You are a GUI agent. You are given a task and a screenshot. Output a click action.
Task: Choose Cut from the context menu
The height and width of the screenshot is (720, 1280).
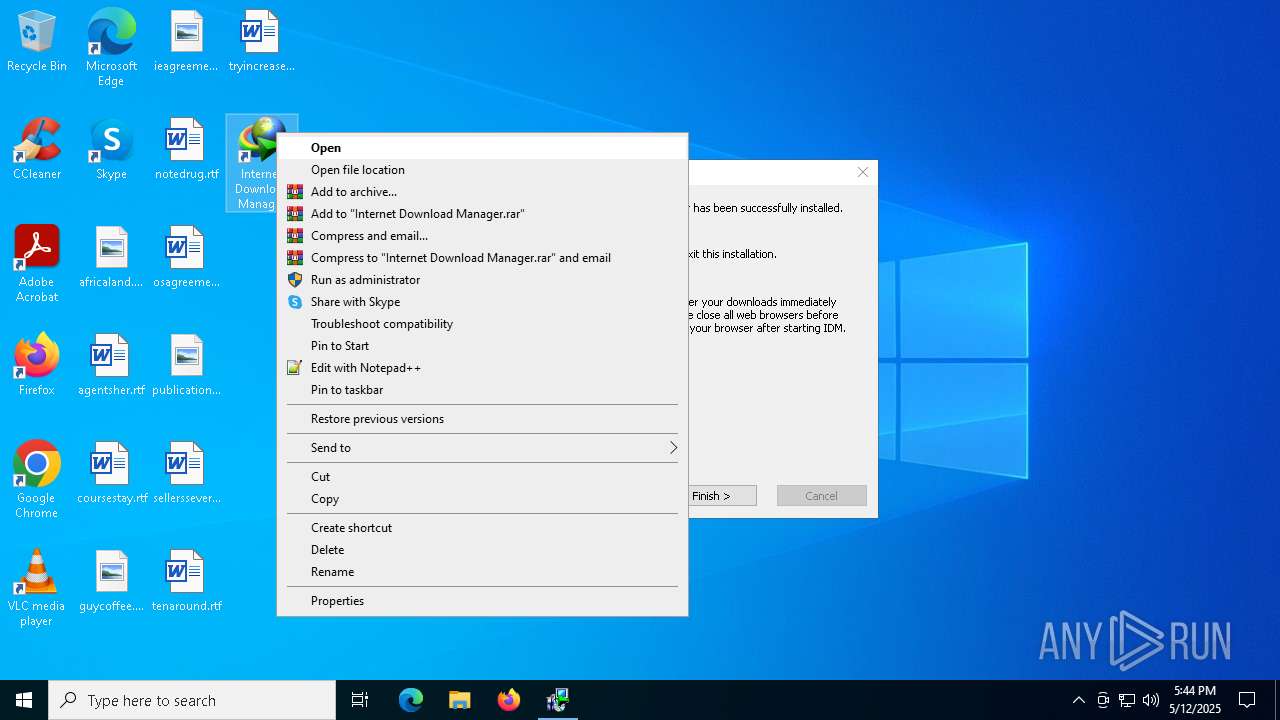(482, 477)
